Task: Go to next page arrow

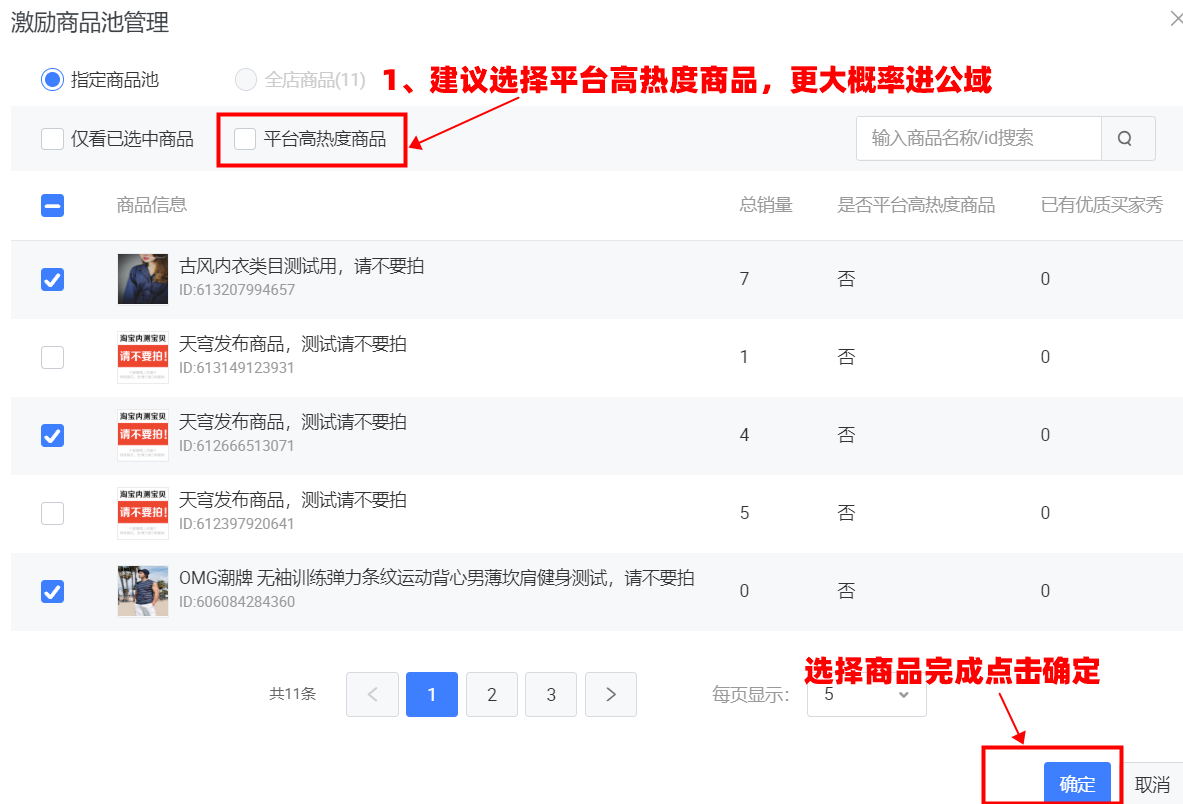Action: 611,695
